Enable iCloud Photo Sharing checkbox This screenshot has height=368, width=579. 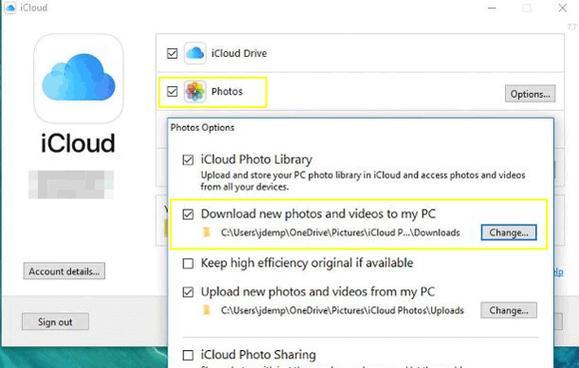click(188, 355)
